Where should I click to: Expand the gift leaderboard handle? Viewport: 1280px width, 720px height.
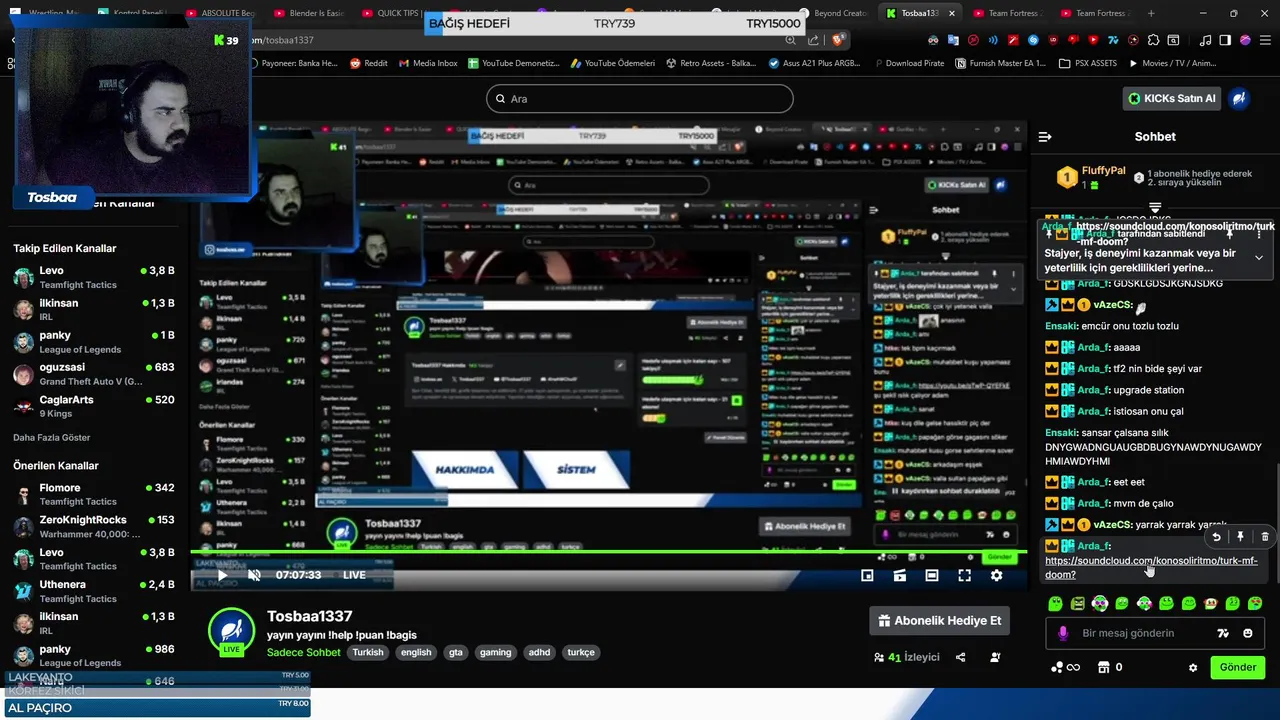1155,208
